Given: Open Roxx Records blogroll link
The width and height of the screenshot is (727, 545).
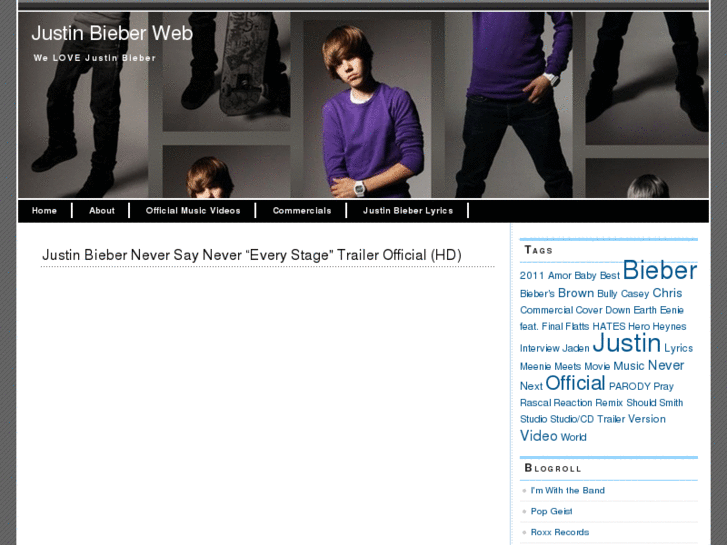Looking at the screenshot, I should point(560,532).
